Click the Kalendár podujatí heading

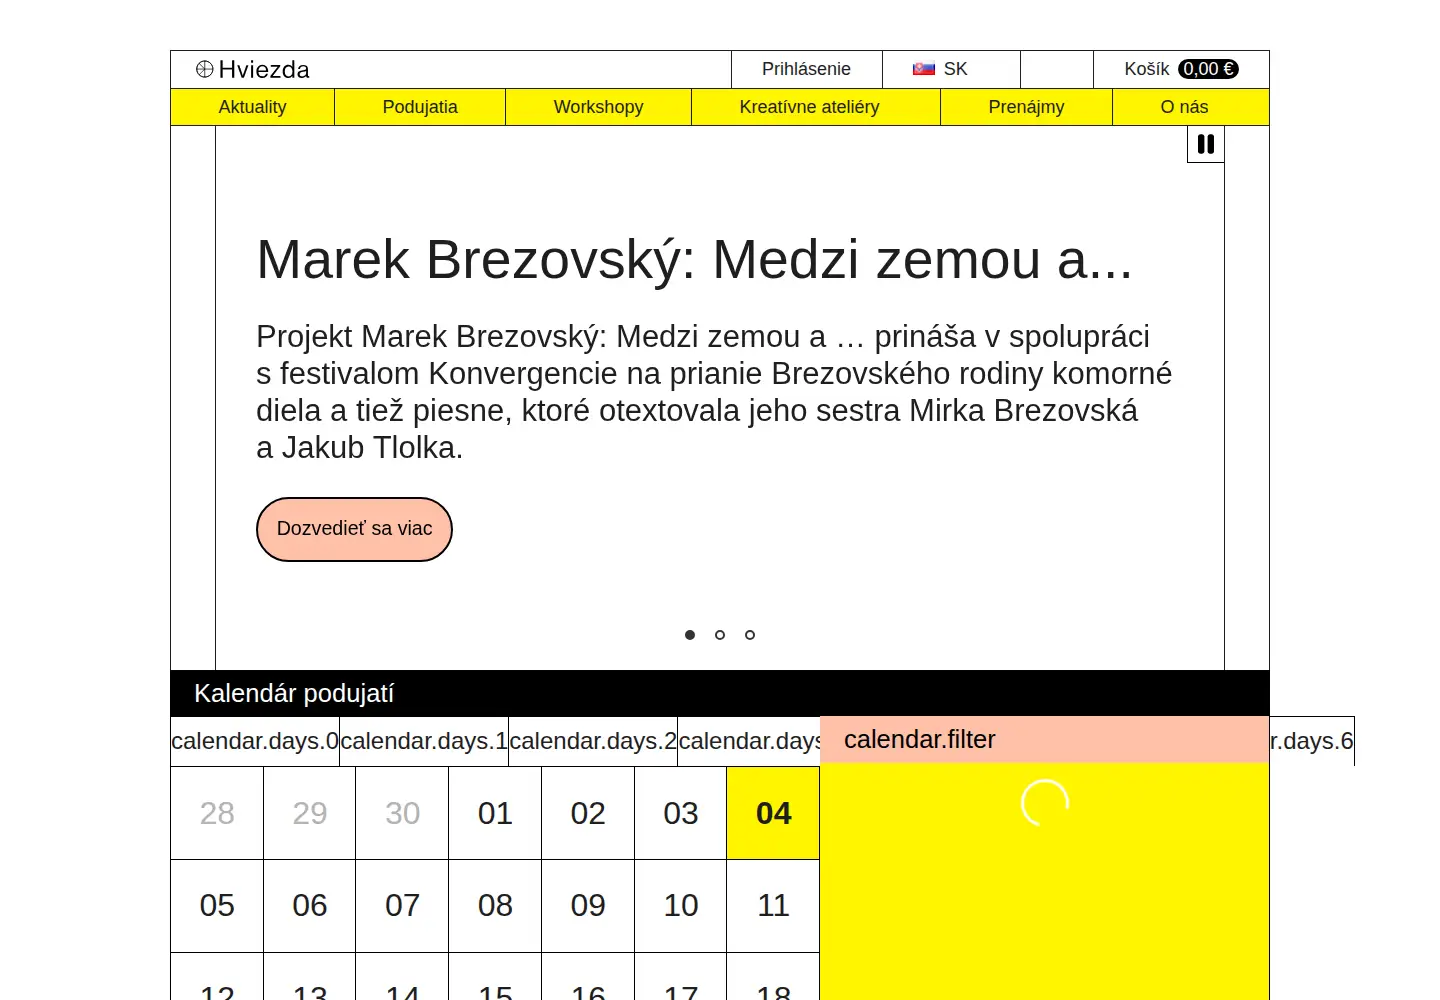pyautogui.click(x=294, y=693)
